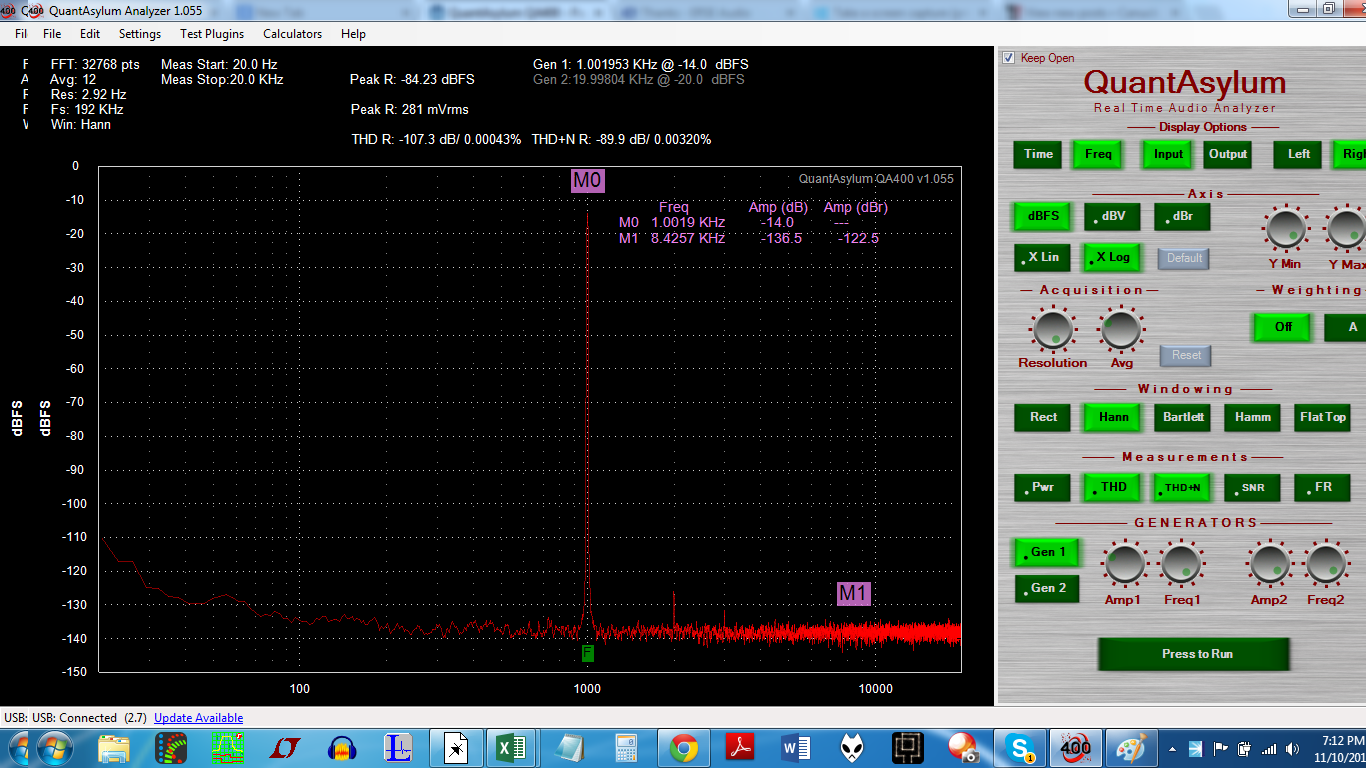The width and height of the screenshot is (1366, 768).
Task: Click the network signal tray icon
Action: click(x=1268, y=748)
